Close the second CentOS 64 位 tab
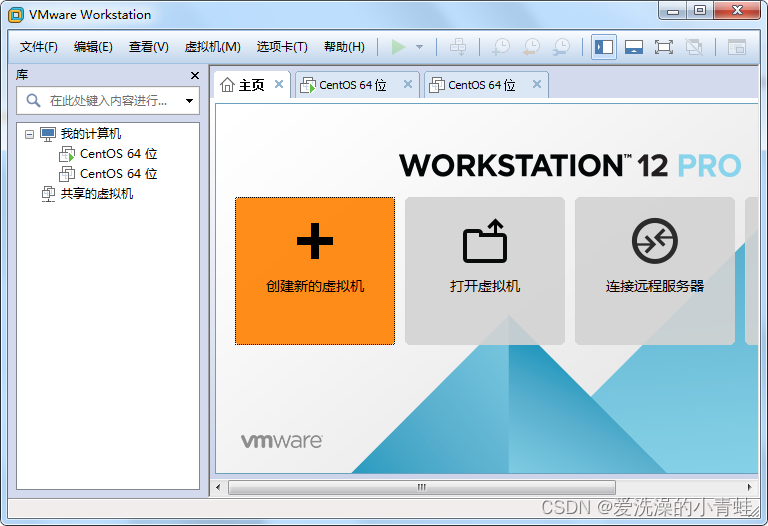Image resolution: width=768 pixels, height=526 pixels. 537,84
